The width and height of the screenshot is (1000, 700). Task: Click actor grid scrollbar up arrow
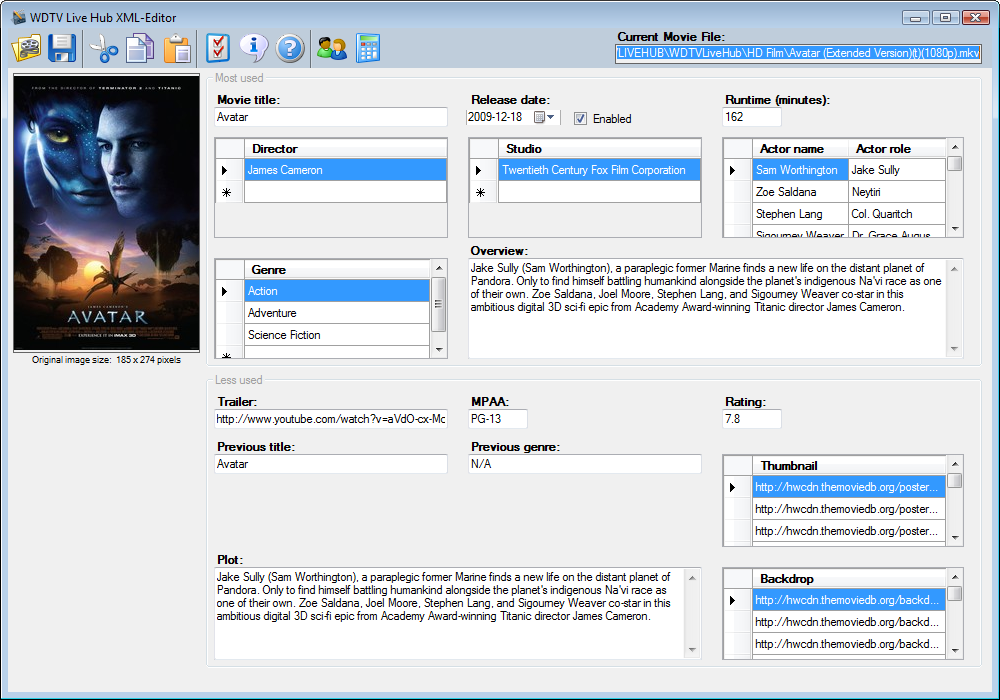pos(955,147)
